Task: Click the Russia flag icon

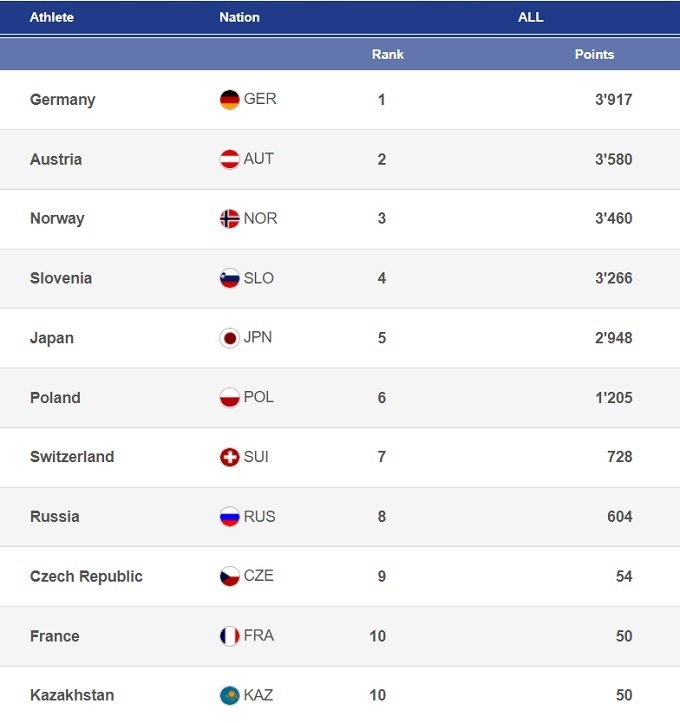Action: point(230,517)
